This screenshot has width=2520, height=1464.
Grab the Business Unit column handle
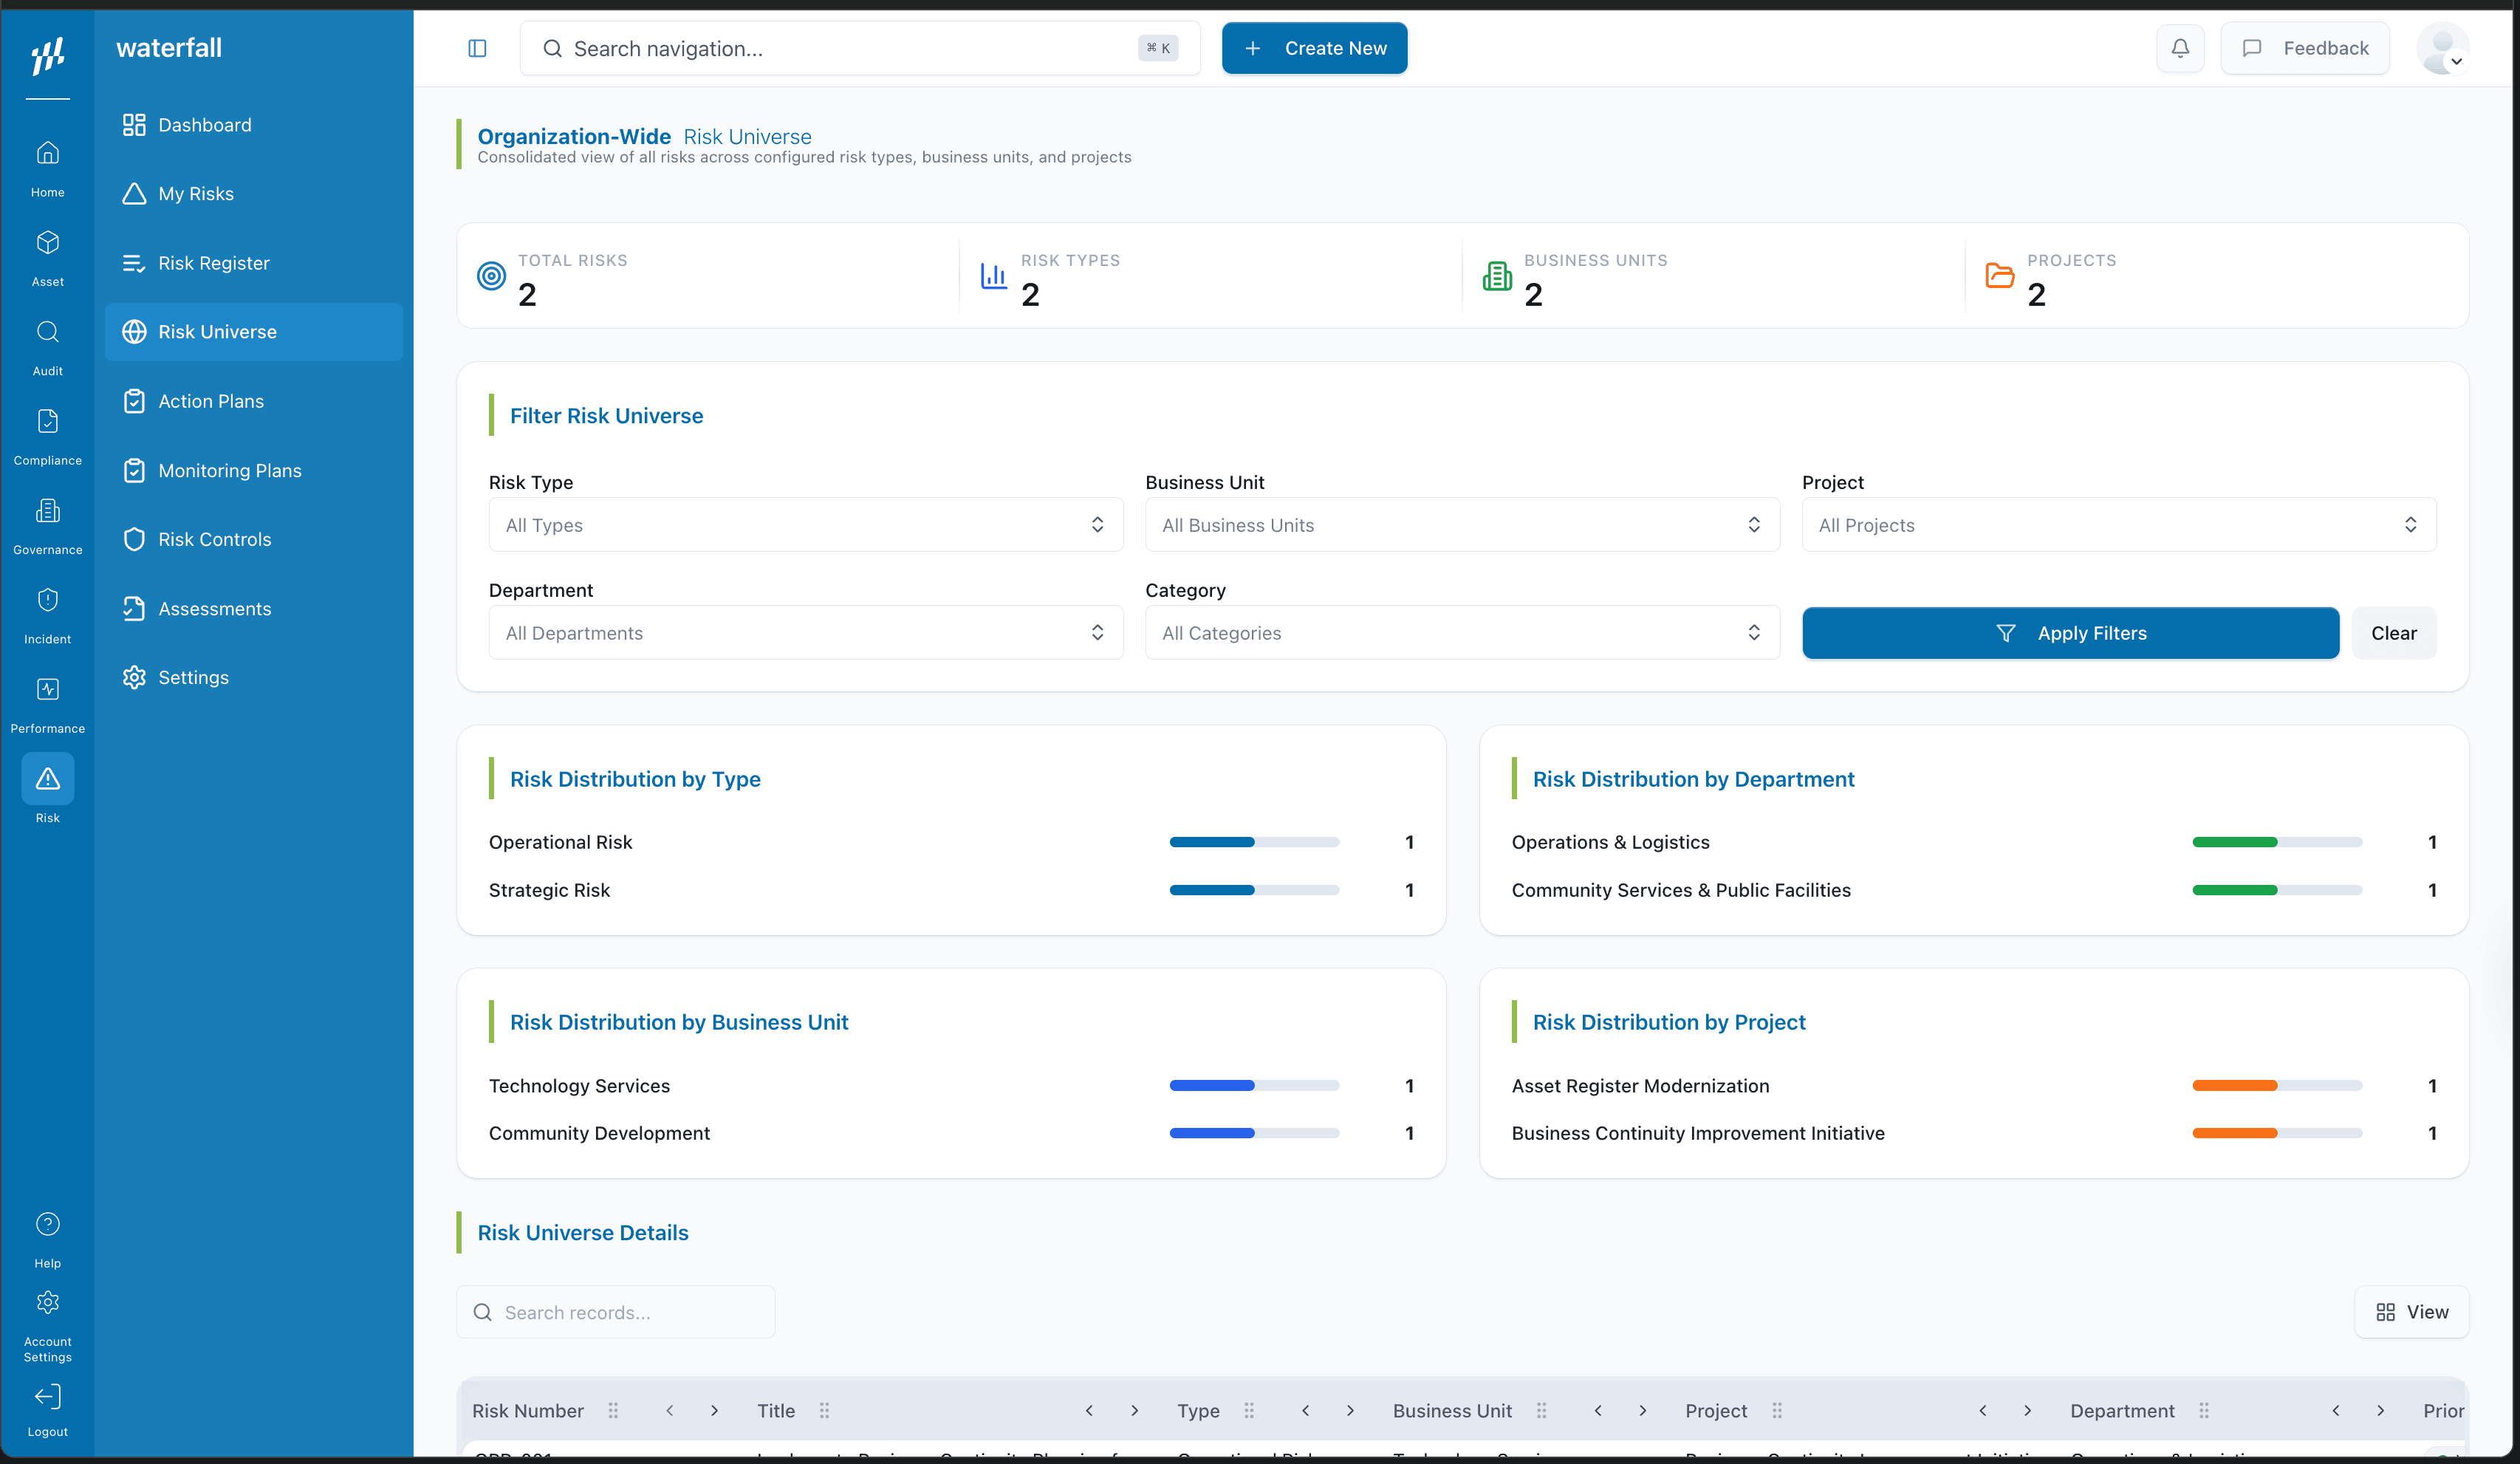click(1541, 1410)
